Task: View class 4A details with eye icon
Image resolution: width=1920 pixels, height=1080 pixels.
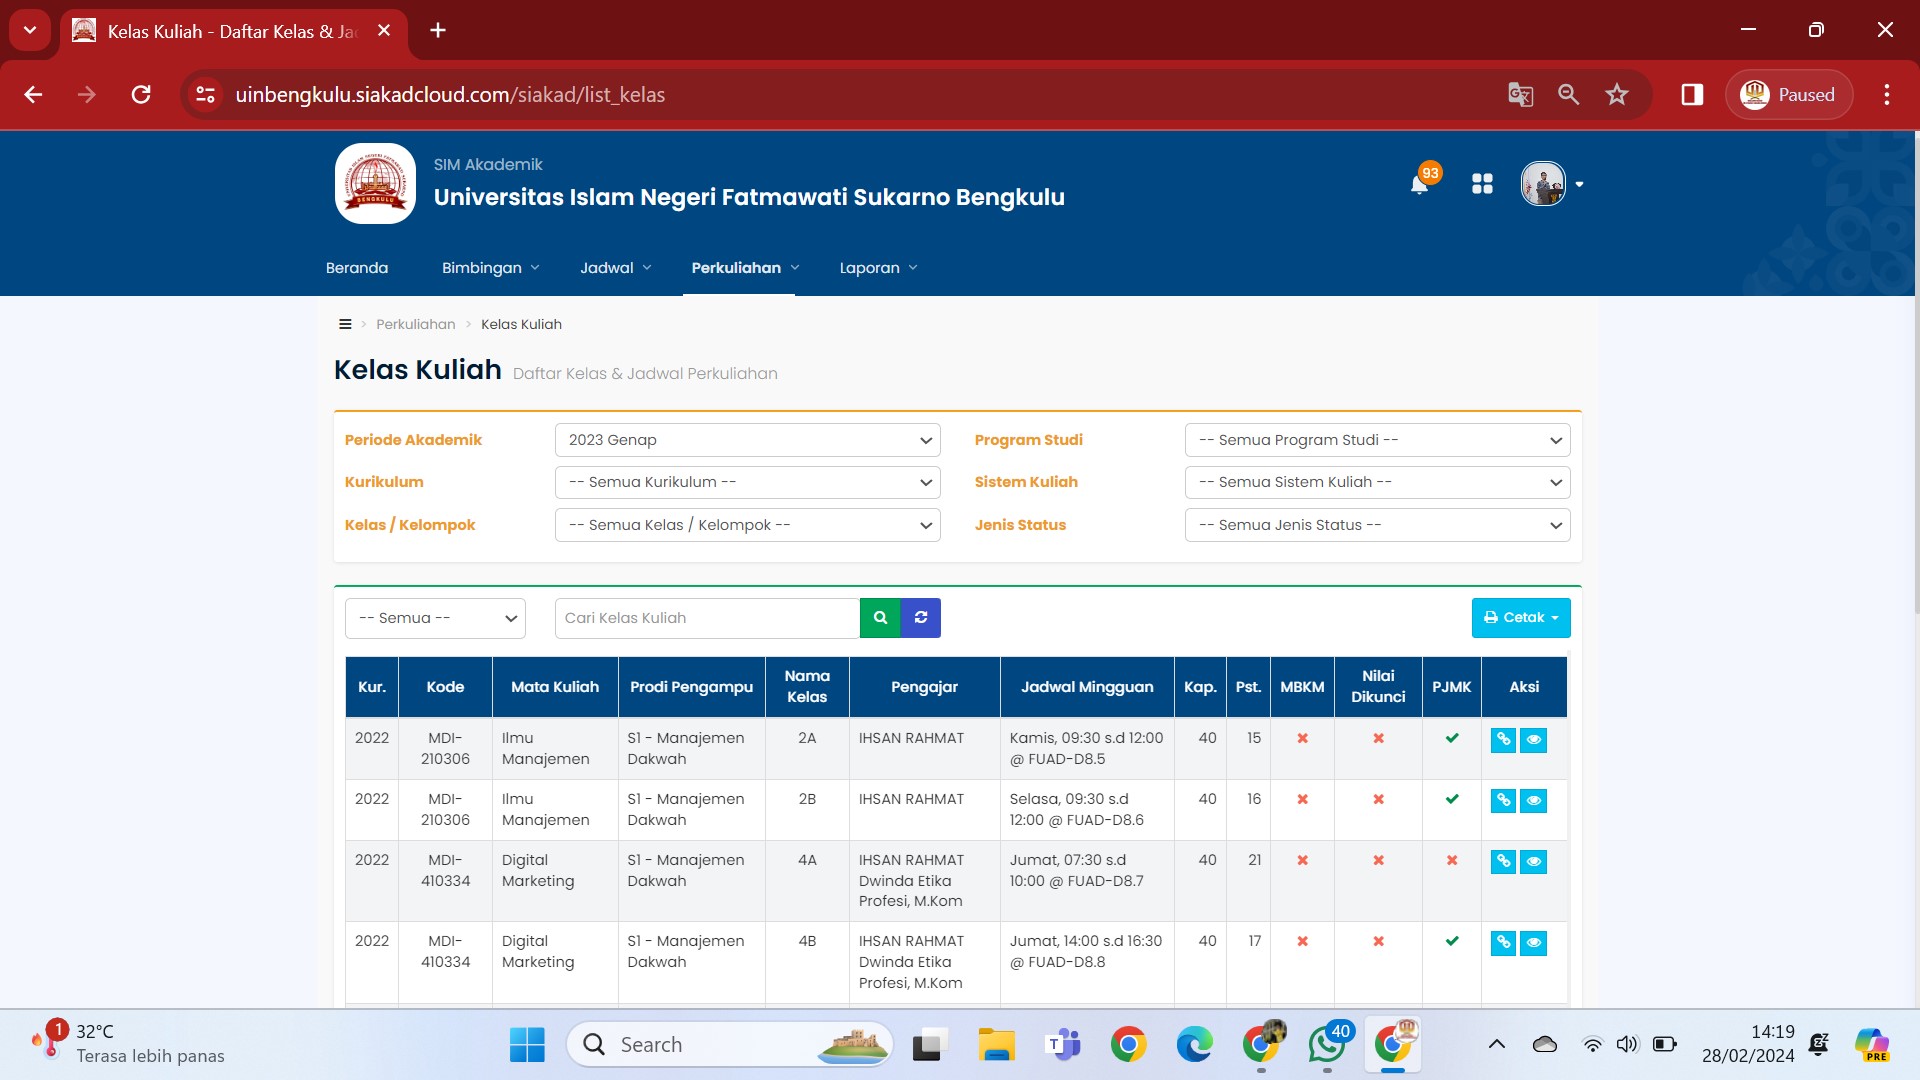Action: point(1533,862)
